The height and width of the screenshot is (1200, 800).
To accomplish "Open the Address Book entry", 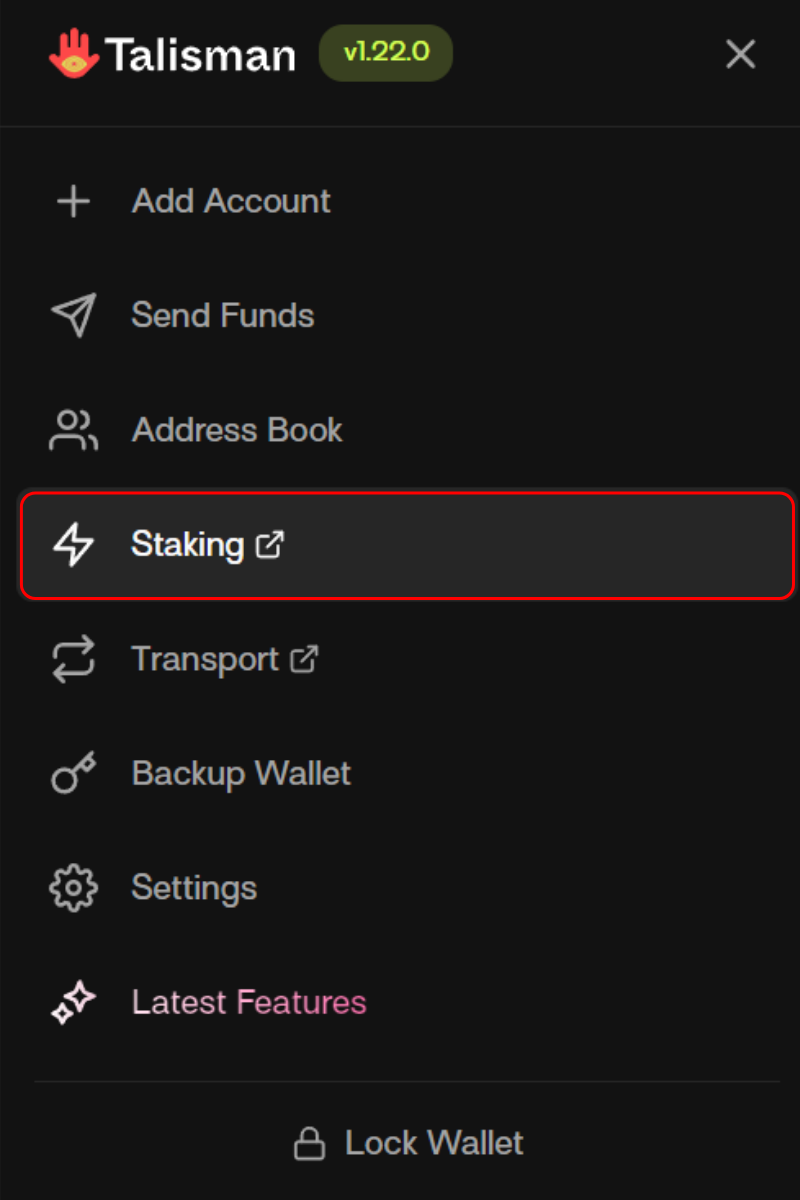I will (x=237, y=430).
